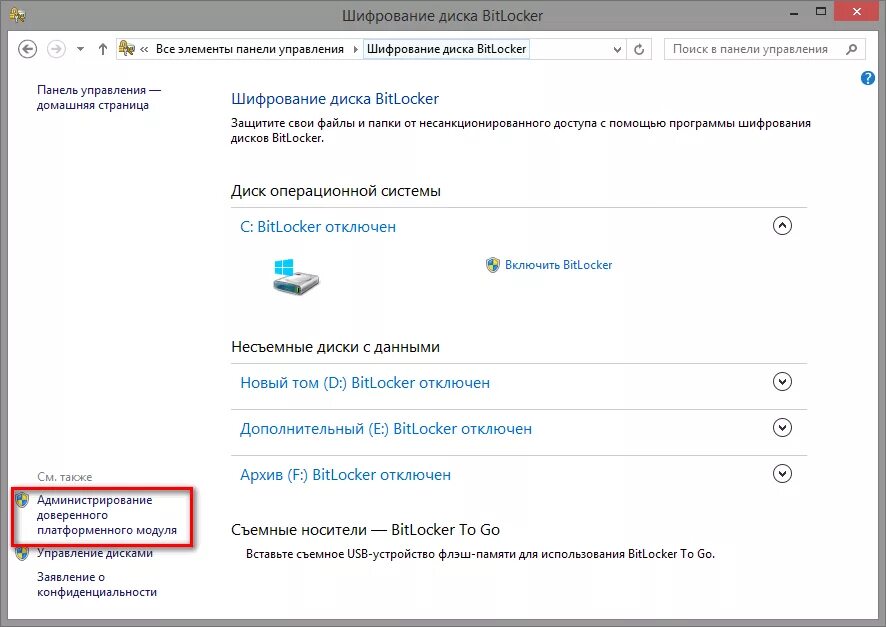This screenshot has width=886, height=627.
Task: Refresh the page with the refresh icon
Action: [x=639, y=50]
